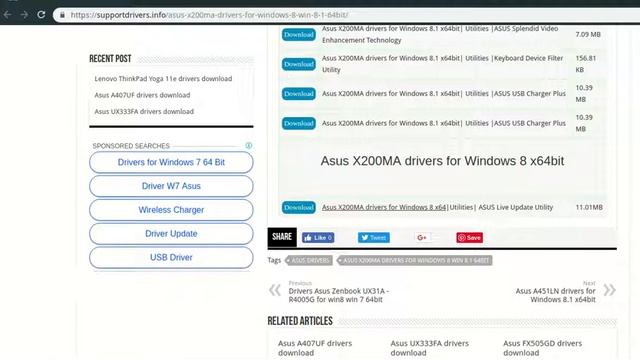The image size is (640, 360).
Task: Go to next post Asus A451LN drivers
Action: tap(555, 295)
